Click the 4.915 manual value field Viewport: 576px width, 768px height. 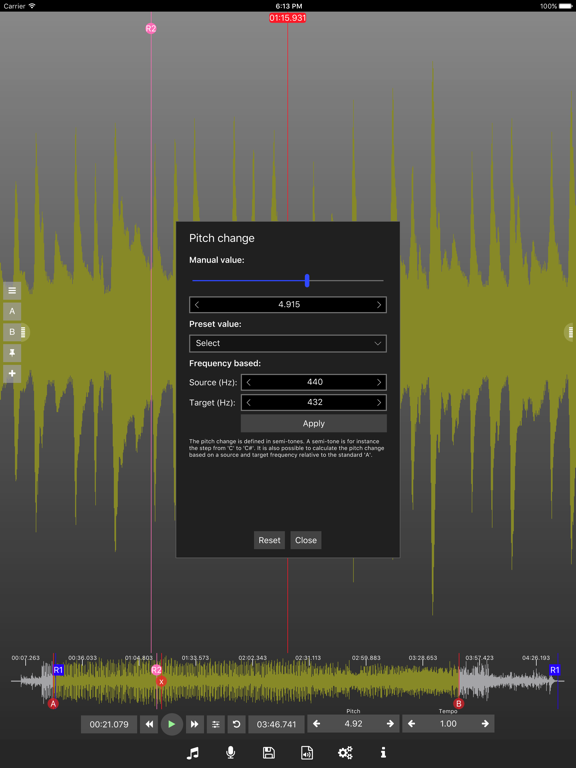tap(288, 305)
